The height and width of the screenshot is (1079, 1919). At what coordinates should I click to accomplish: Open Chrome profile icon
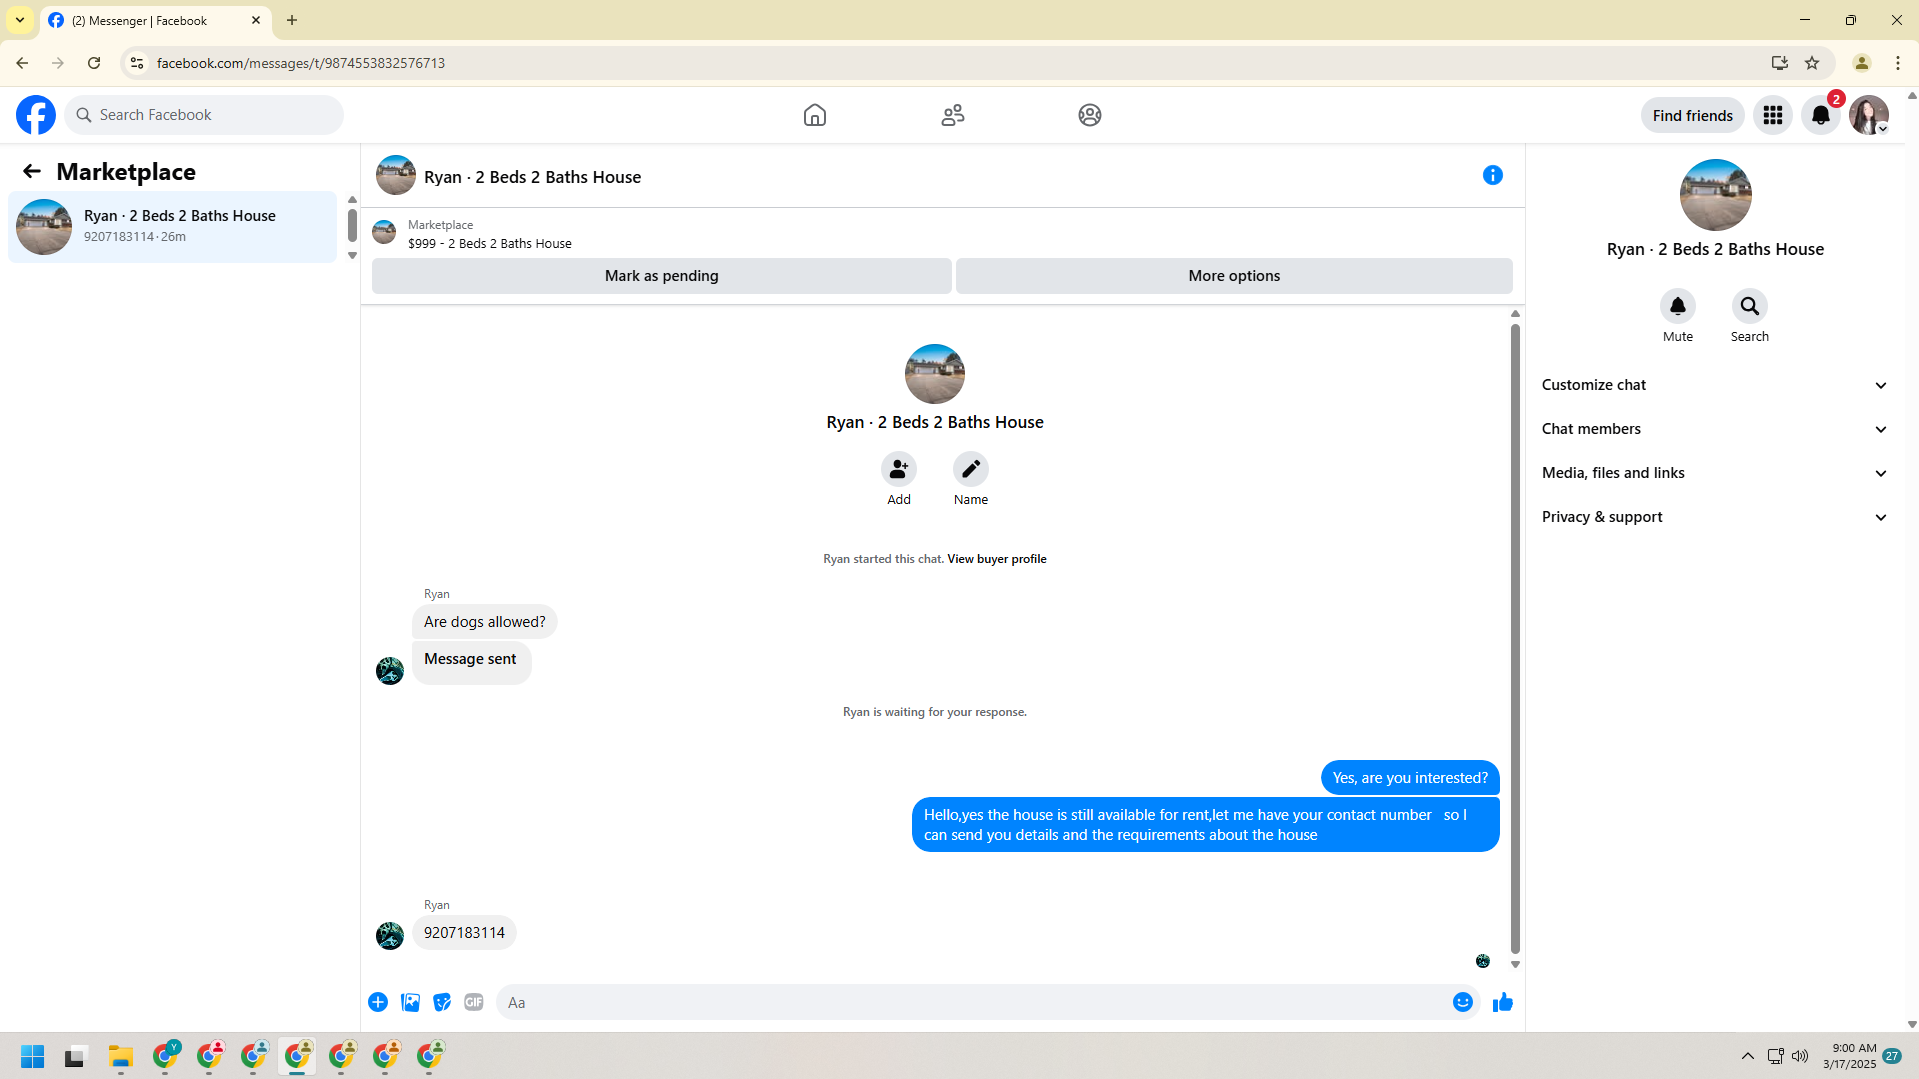(x=1862, y=63)
